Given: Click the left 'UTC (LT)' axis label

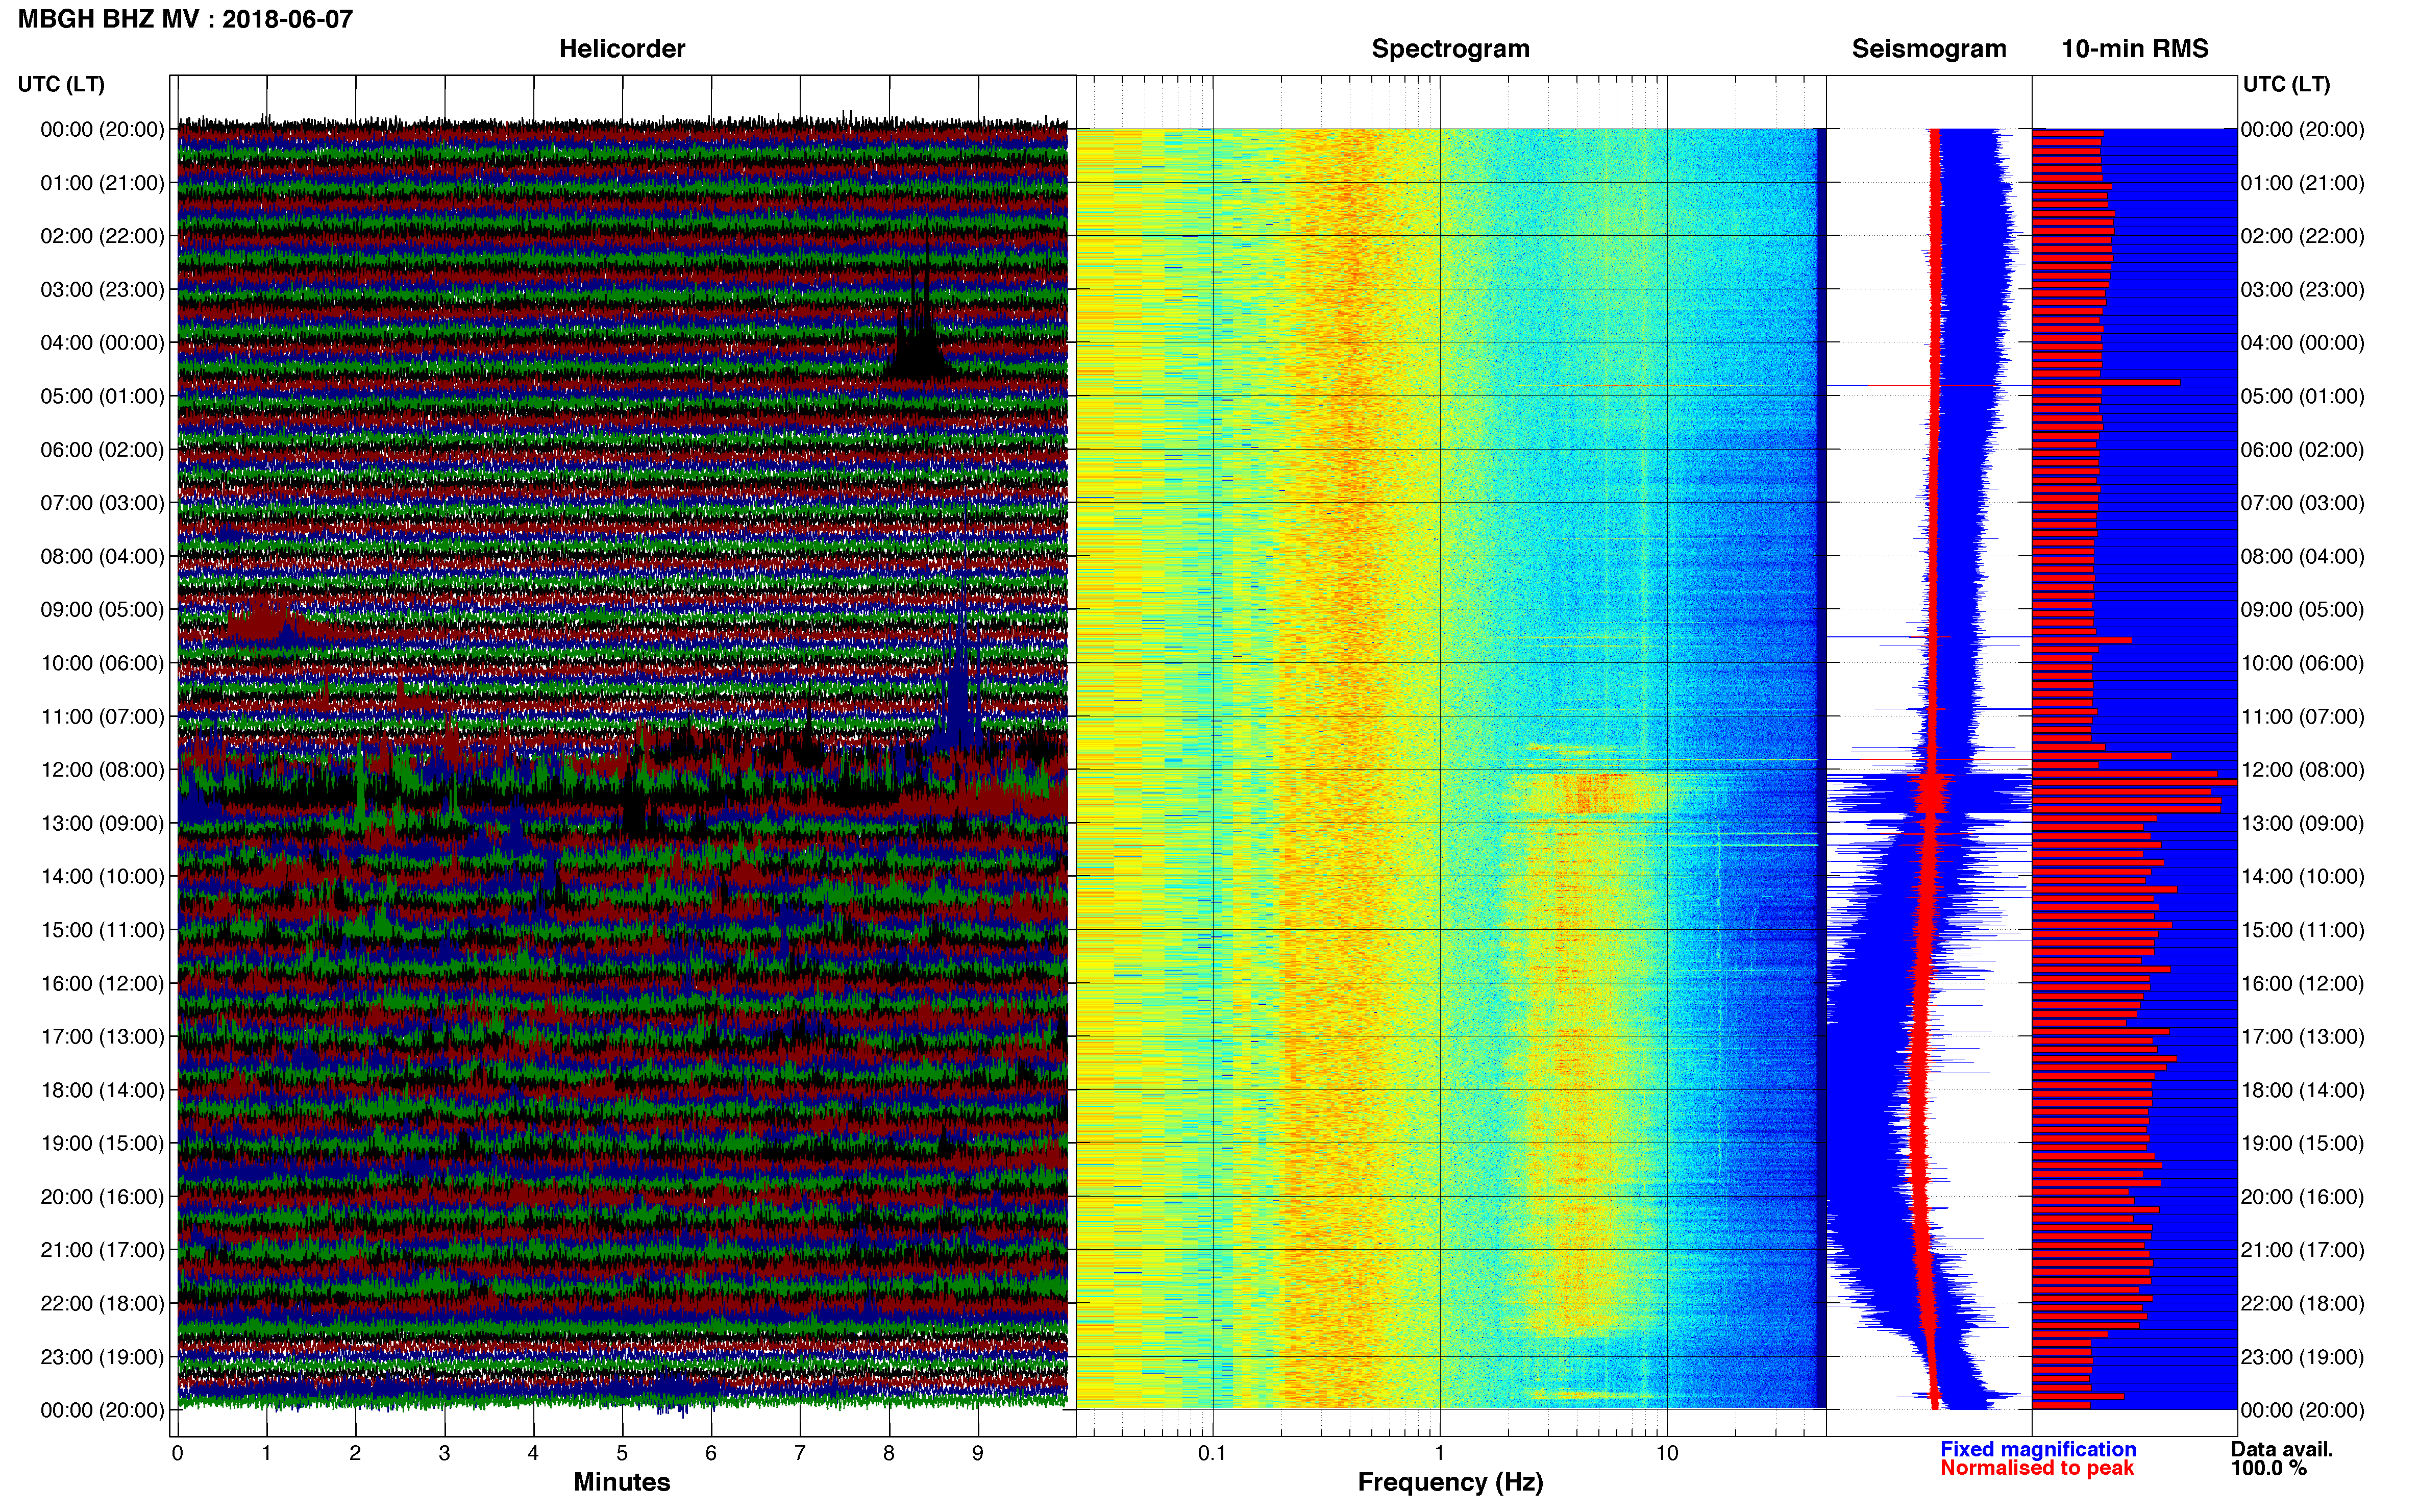Looking at the screenshot, I should click(61, 84).
